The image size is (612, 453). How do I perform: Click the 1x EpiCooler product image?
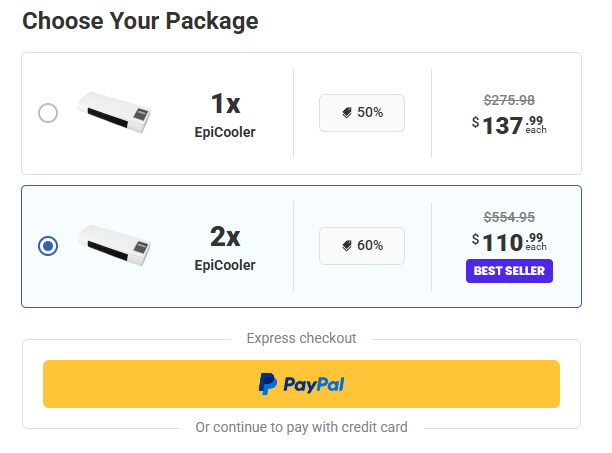[114, 112]
